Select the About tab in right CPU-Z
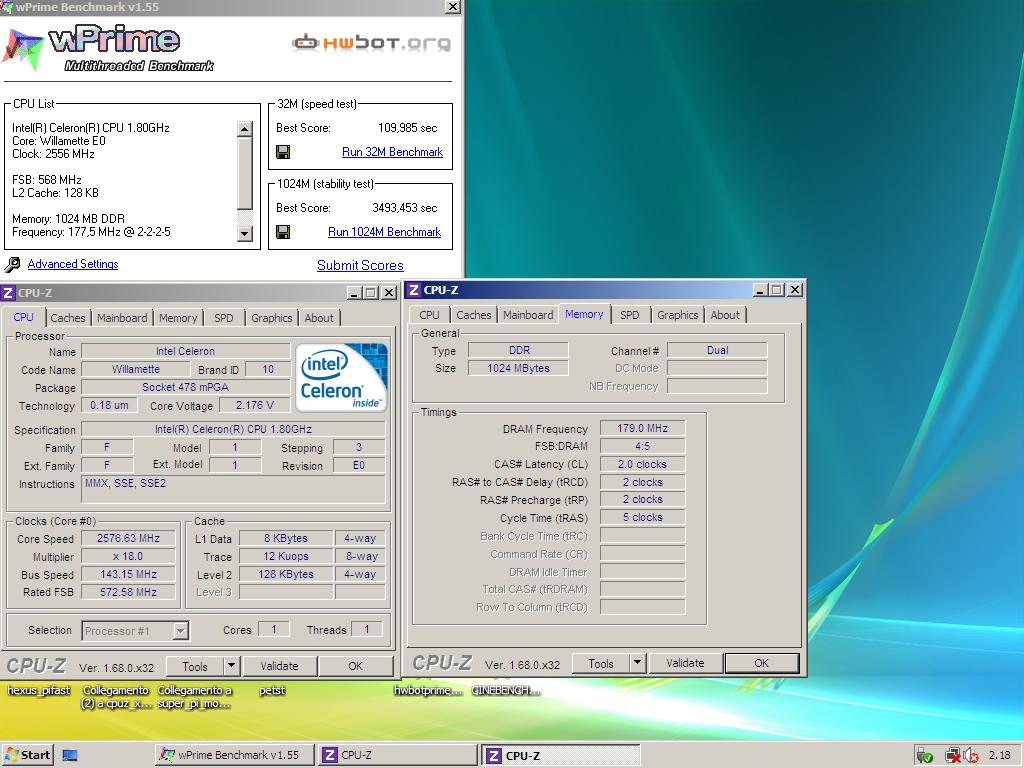 (x=725, y=315)
